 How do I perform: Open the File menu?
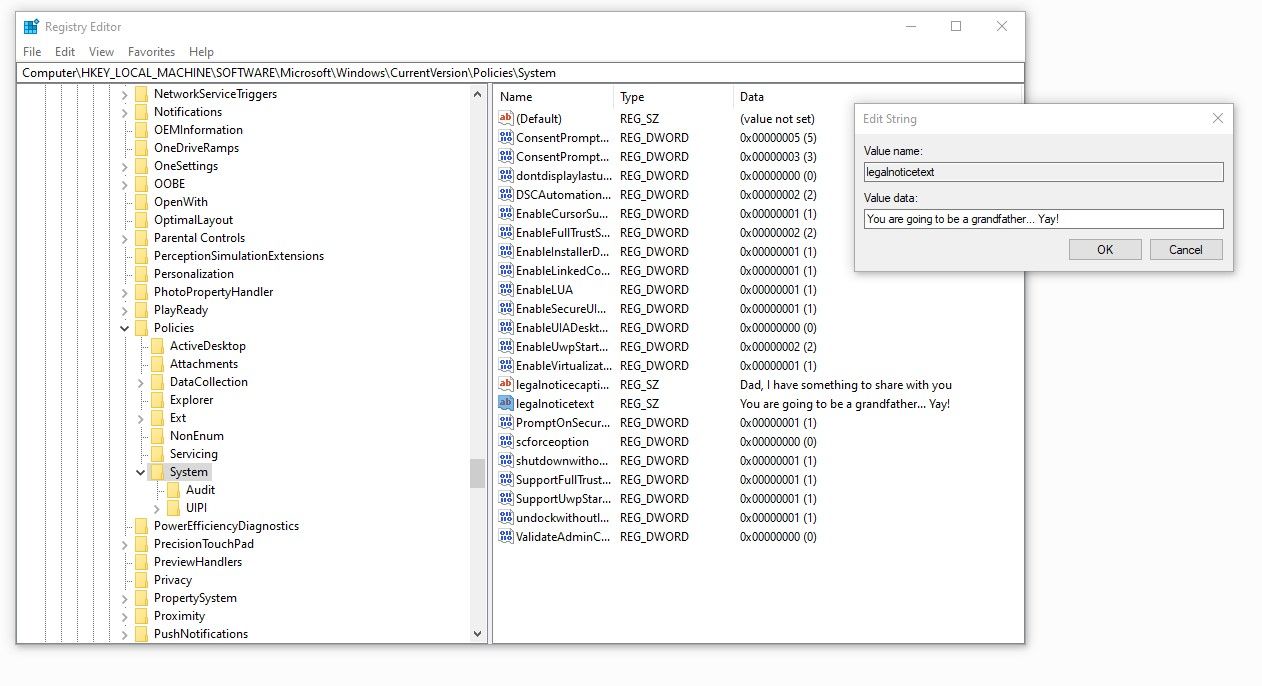pyautogui.click(x=32, y=52)
